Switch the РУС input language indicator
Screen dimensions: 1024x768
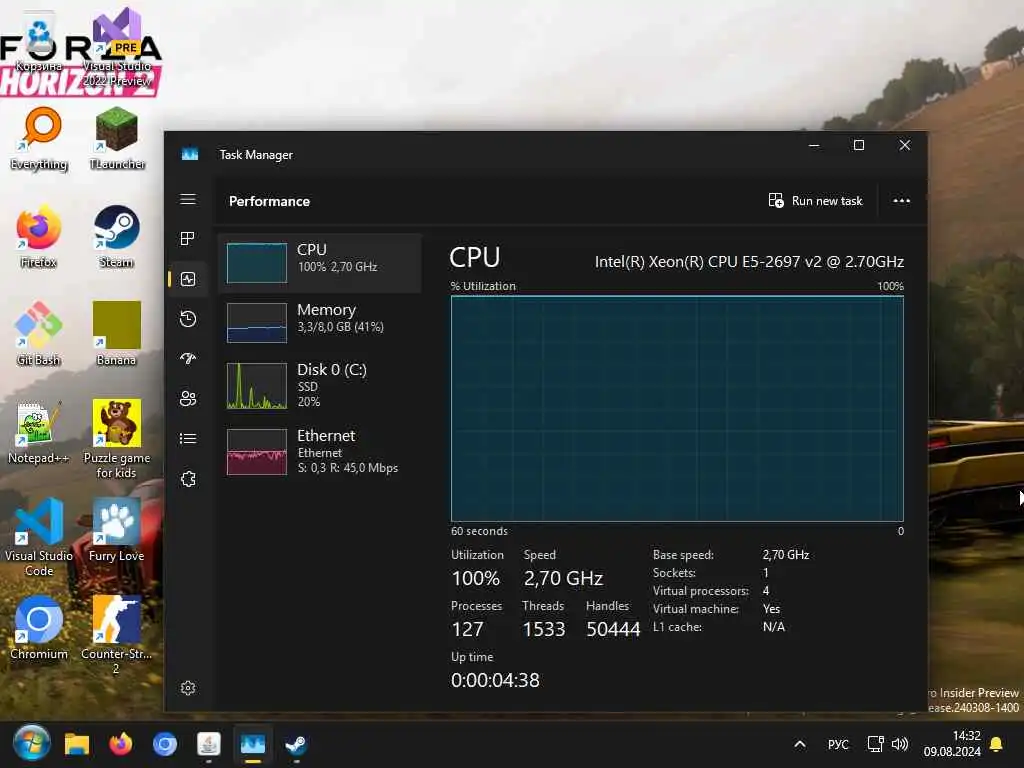tap(838, 744)
